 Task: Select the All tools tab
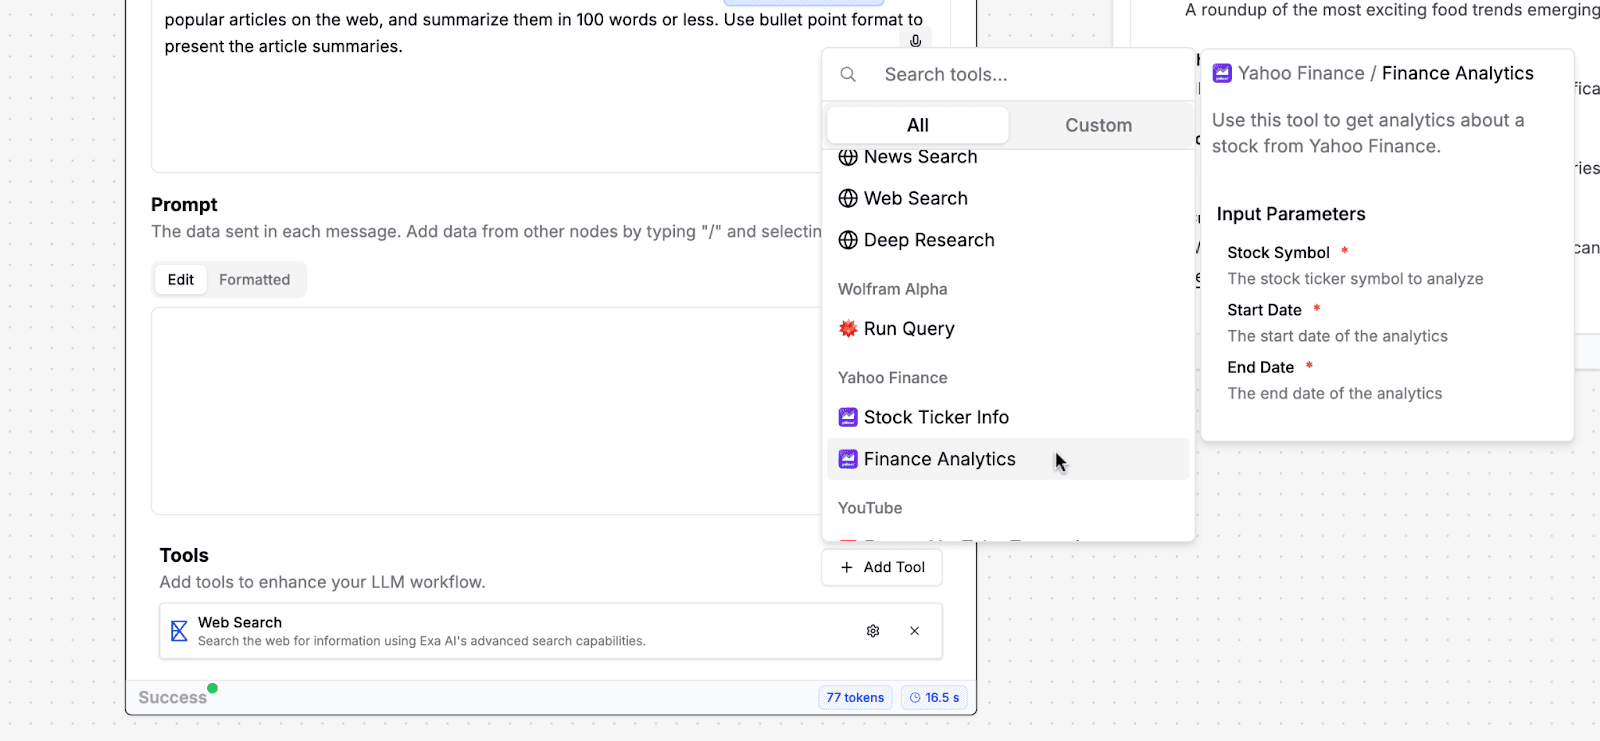coord(918,125)
